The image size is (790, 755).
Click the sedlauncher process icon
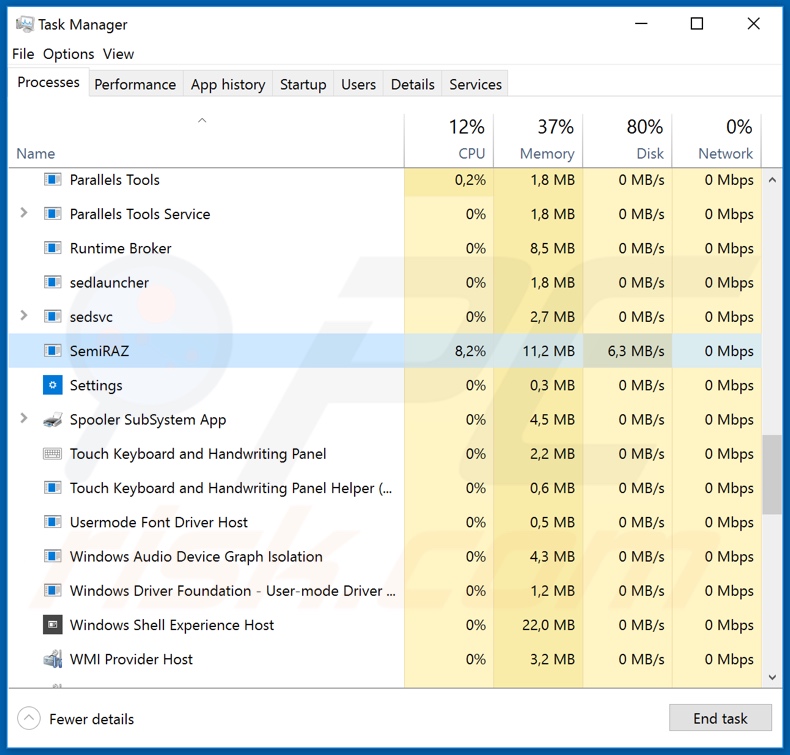coord(52,282)
